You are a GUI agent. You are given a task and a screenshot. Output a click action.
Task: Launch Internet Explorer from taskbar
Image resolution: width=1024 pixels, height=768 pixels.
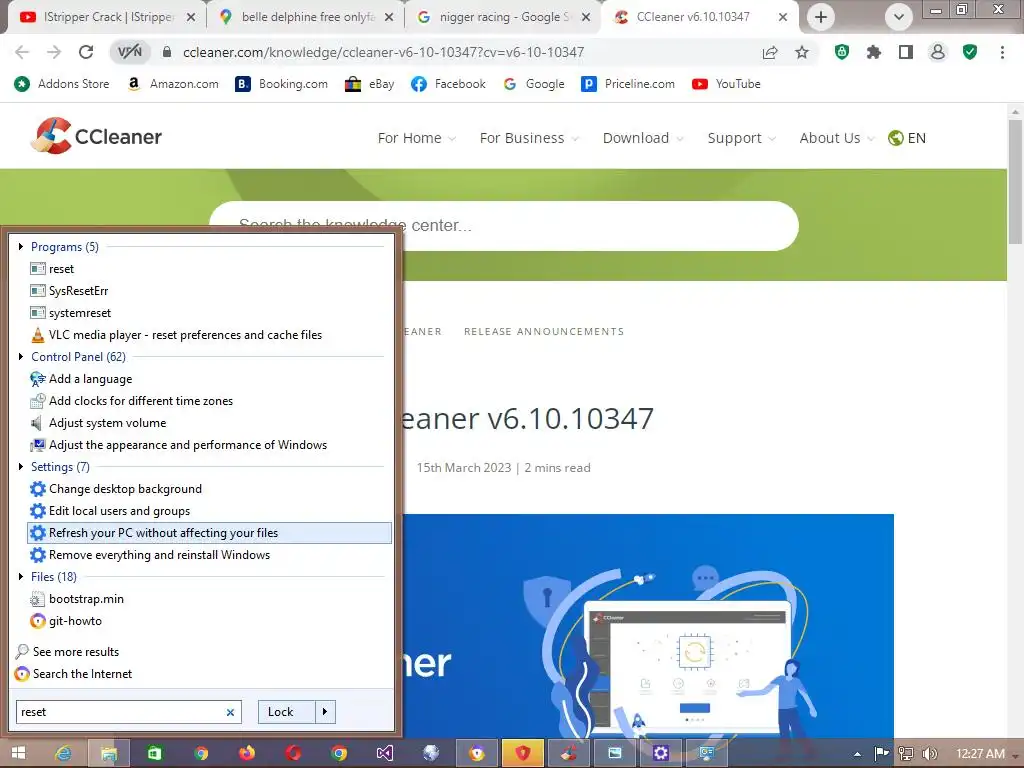(63, 753)
